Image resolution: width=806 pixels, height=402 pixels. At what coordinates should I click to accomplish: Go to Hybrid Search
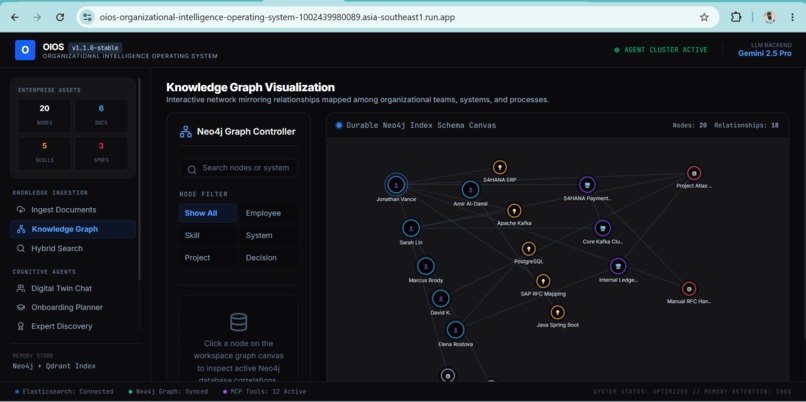click(72, 248)
